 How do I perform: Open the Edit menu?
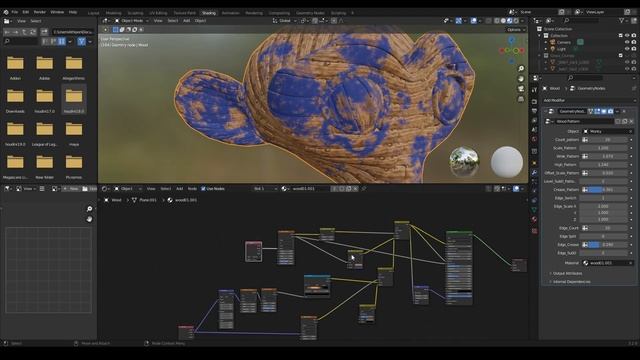[x=26, y=12]
